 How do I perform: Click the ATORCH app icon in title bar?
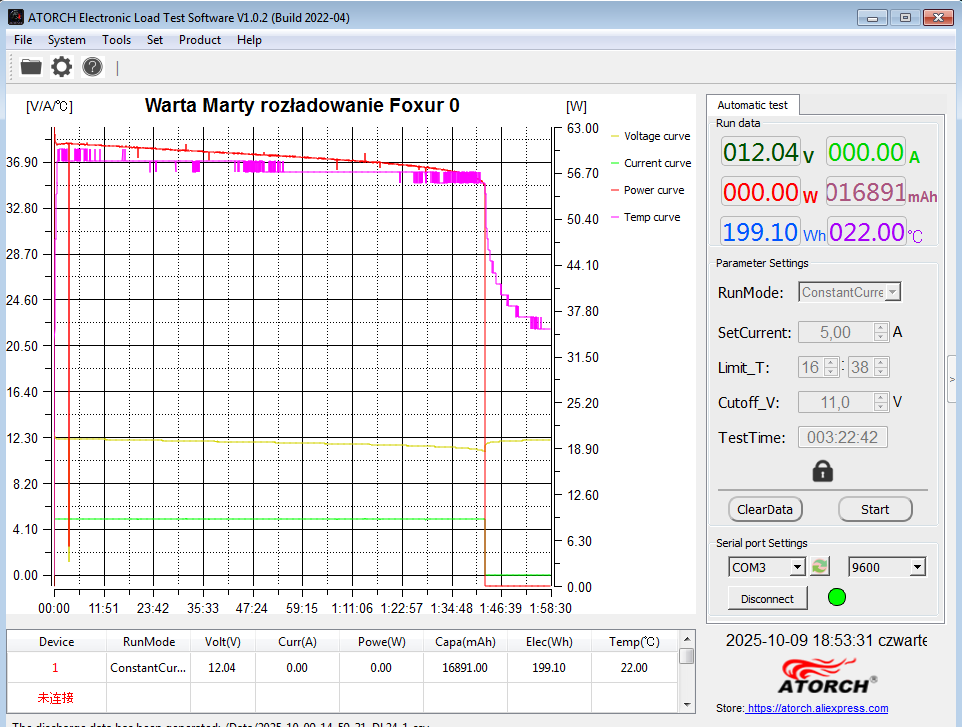[15, 17]
